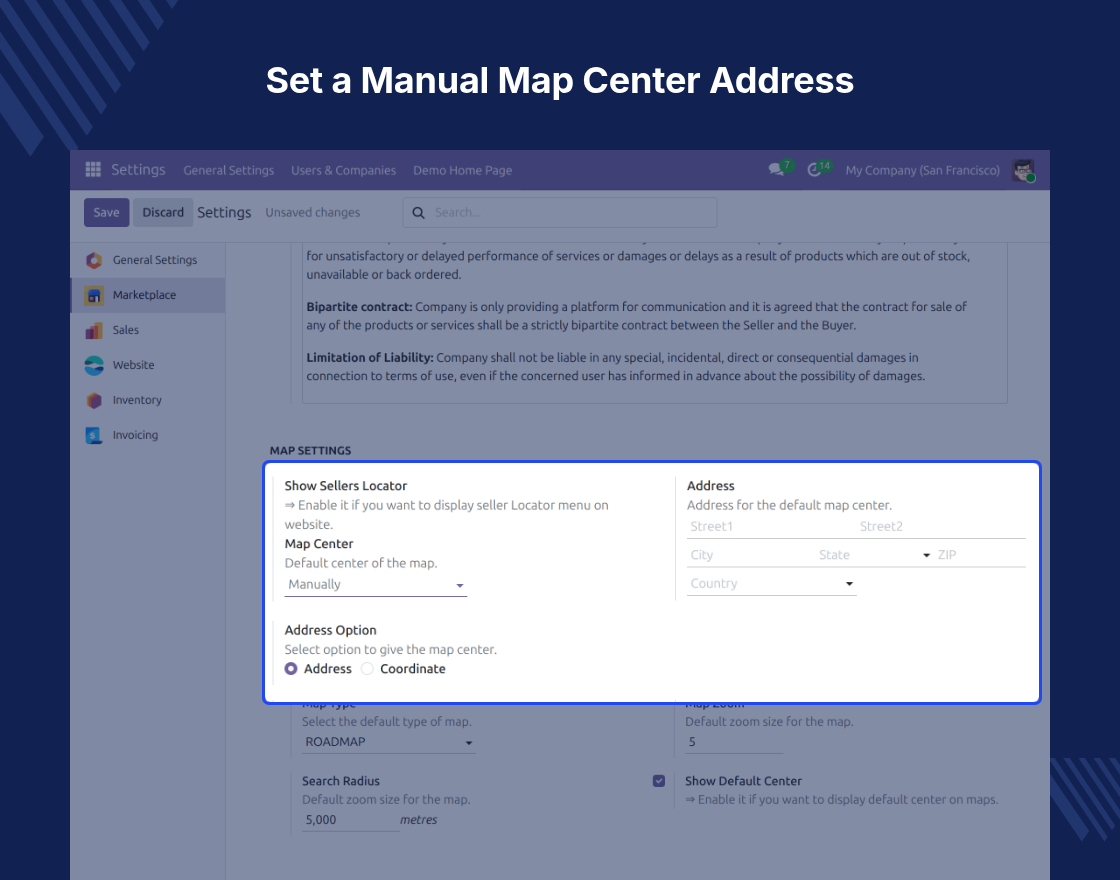The height and width of the screenshot is (880, 1120).
Task: Click the Discard button
Action: point(163,212)
